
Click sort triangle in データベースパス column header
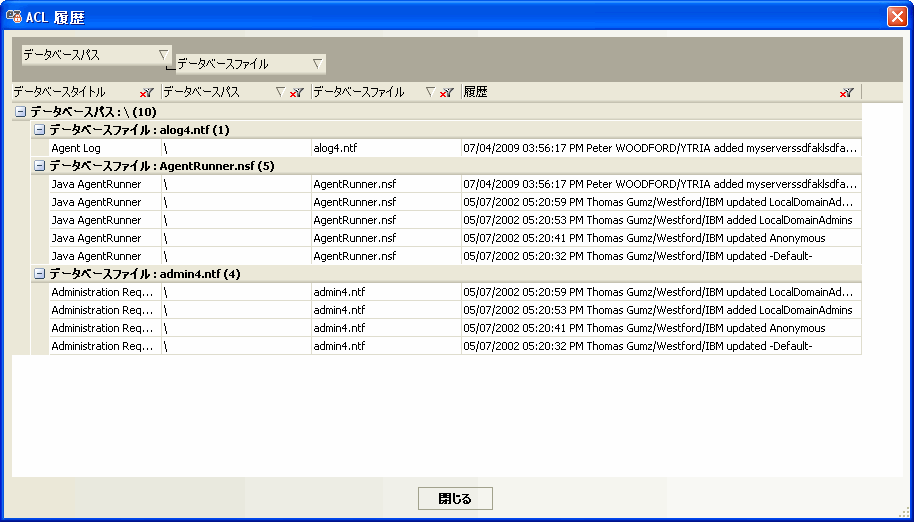pos(280,92)
